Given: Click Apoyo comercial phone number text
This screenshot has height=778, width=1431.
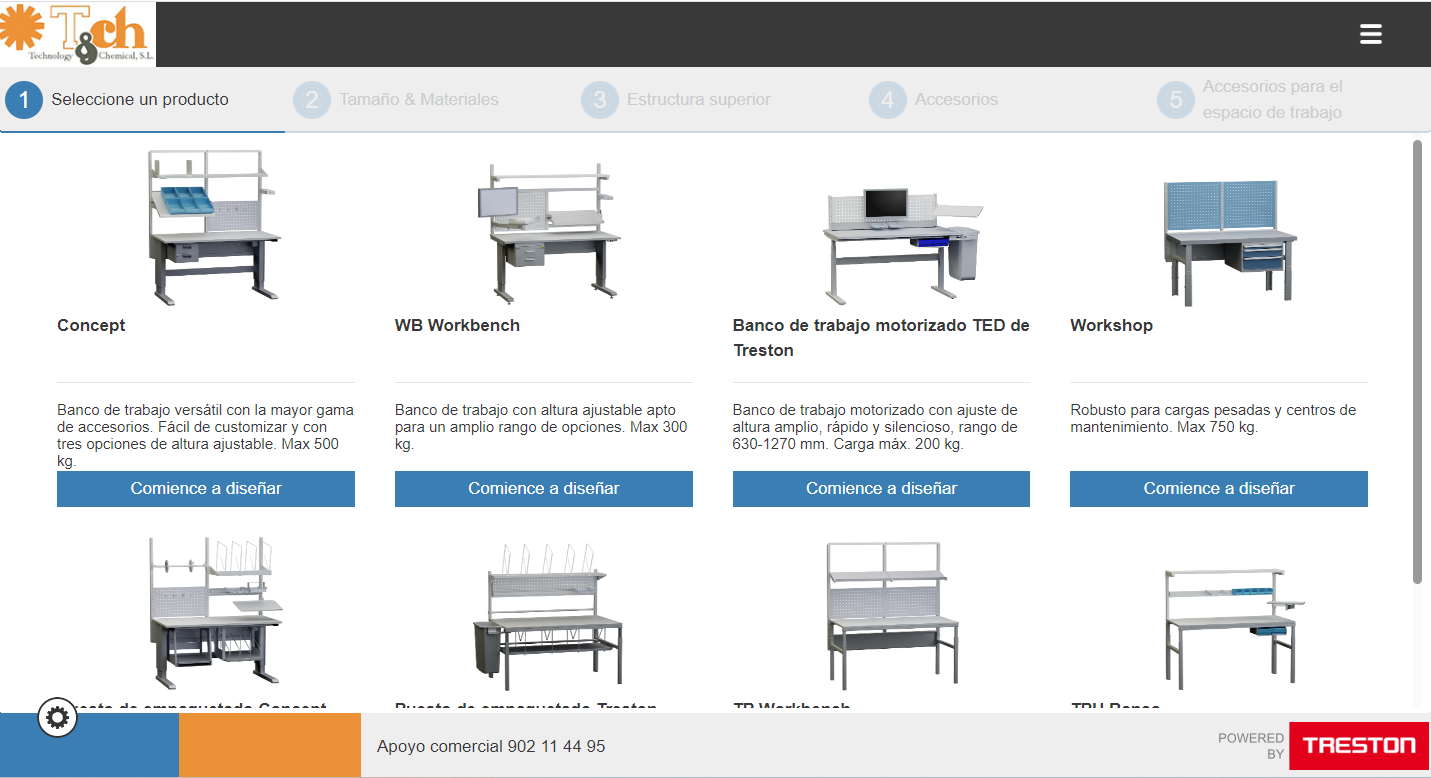Looking at the screenshot, I should 491,746.
